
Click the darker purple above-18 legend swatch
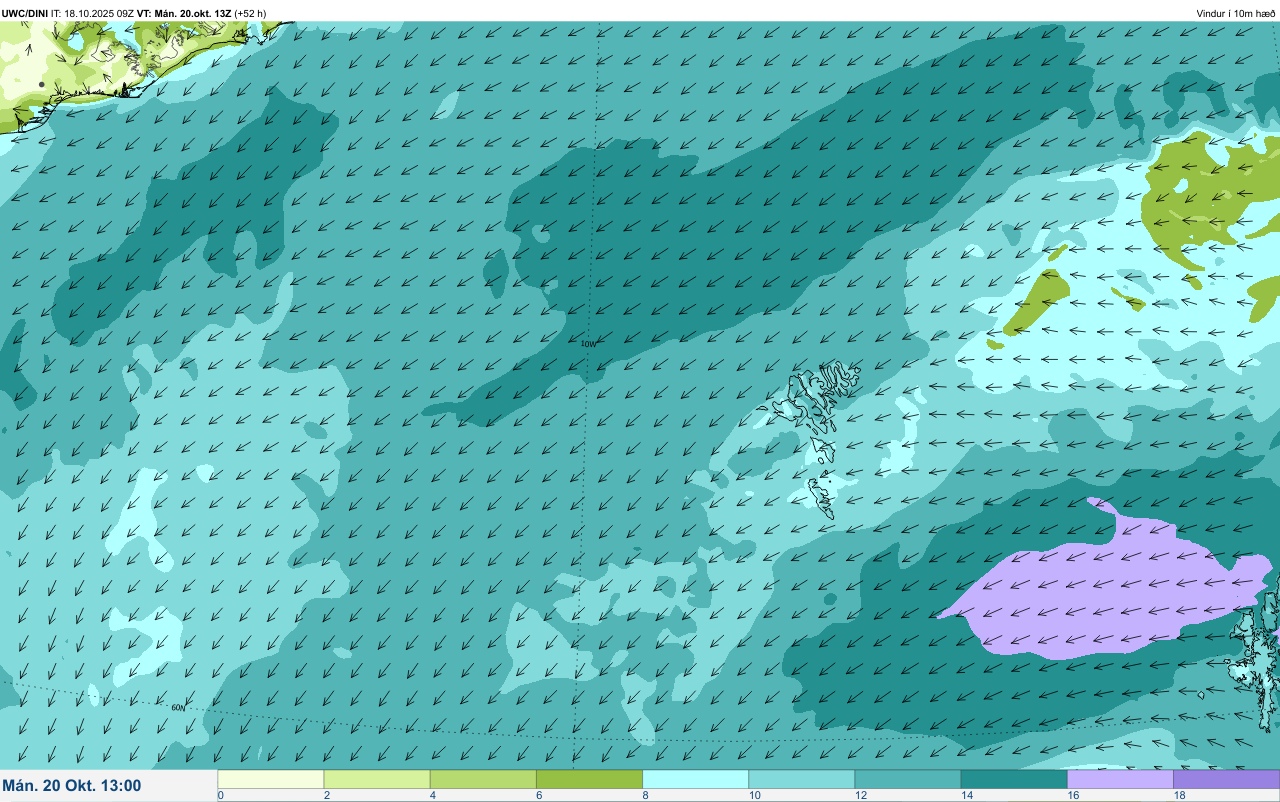(x=1226, y=779)
